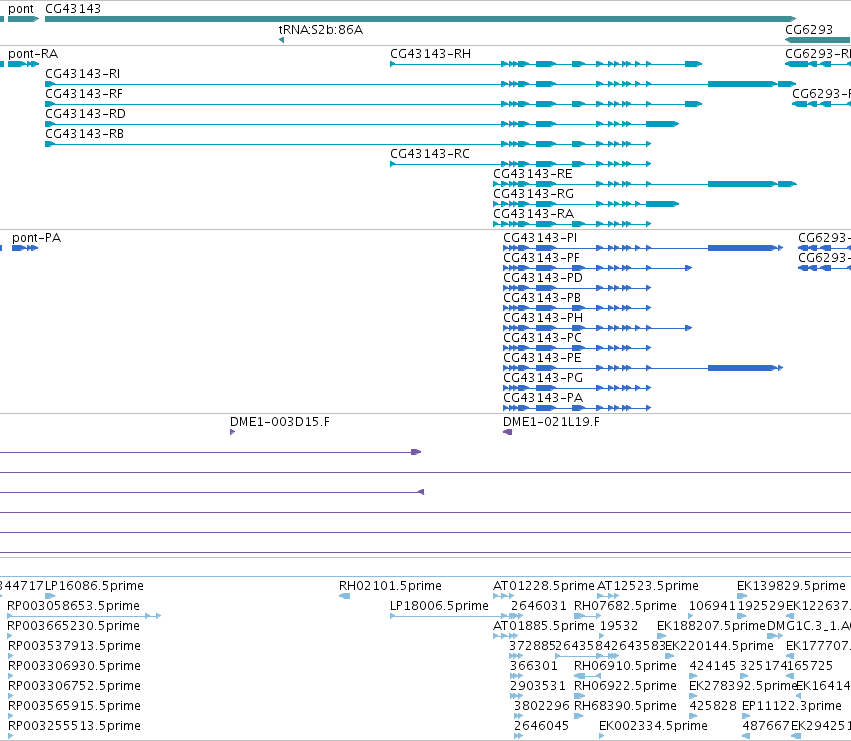Select protein CG43143-PE label
Image resolution: width=851 pixels, height=741 pixels.
coord(542,358)
